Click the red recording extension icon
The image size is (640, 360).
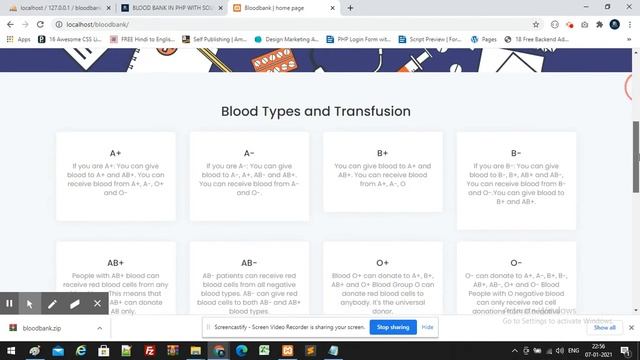pos(569,24)
